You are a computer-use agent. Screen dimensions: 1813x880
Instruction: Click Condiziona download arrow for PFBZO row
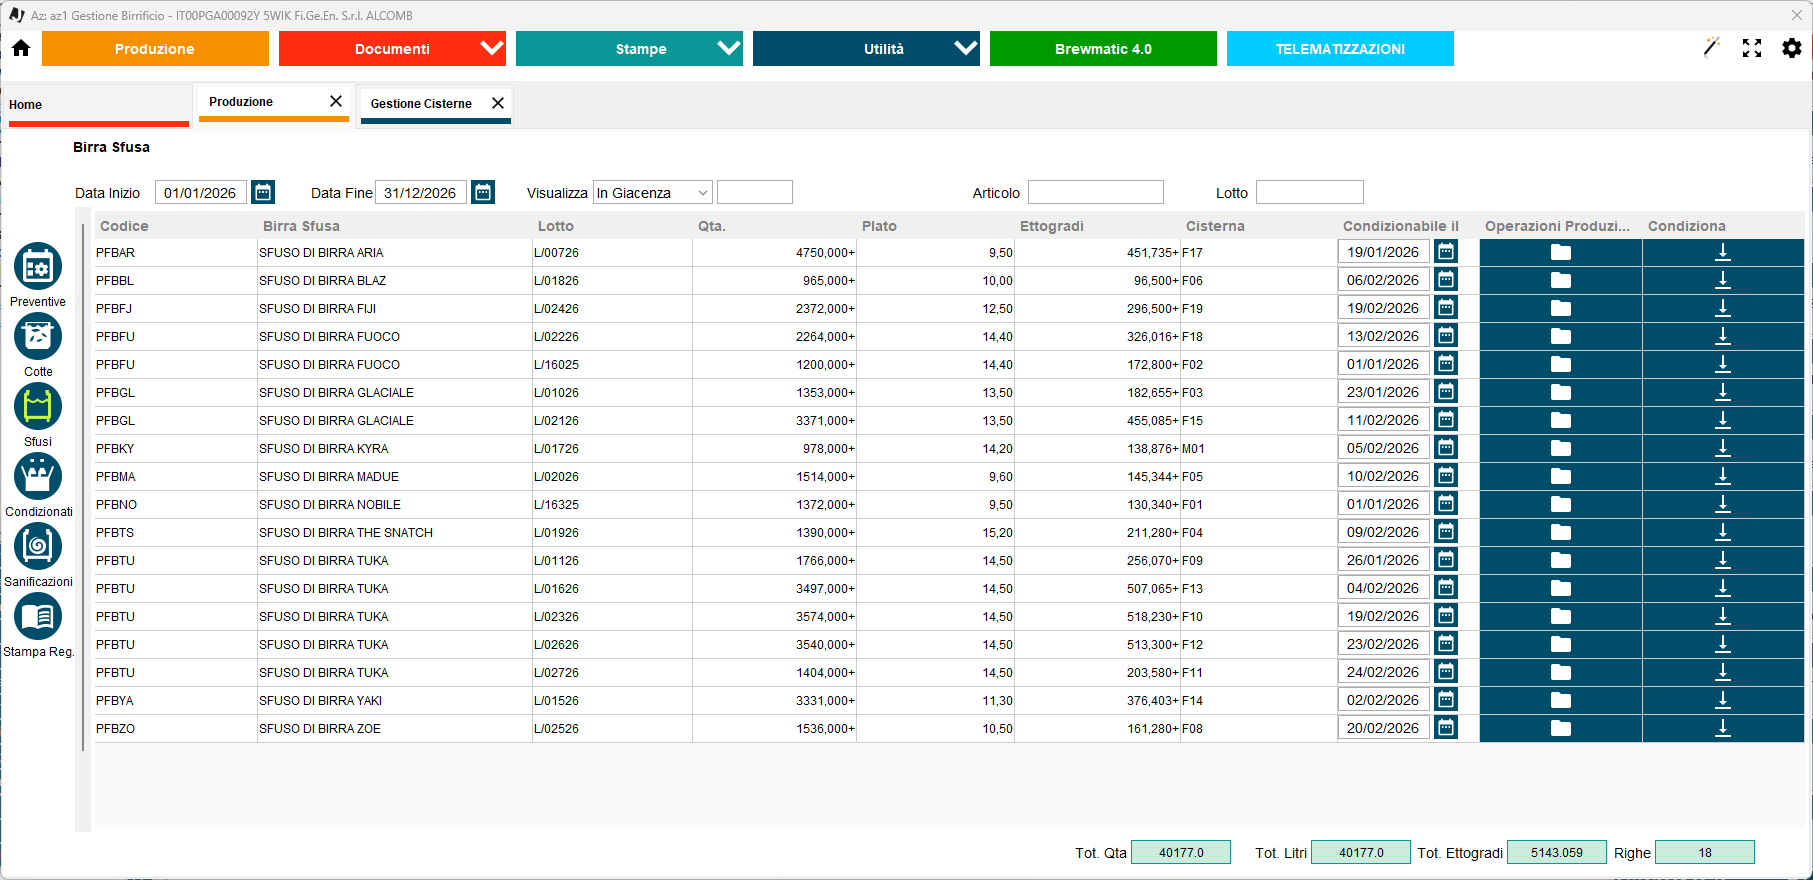point(1722,729)
